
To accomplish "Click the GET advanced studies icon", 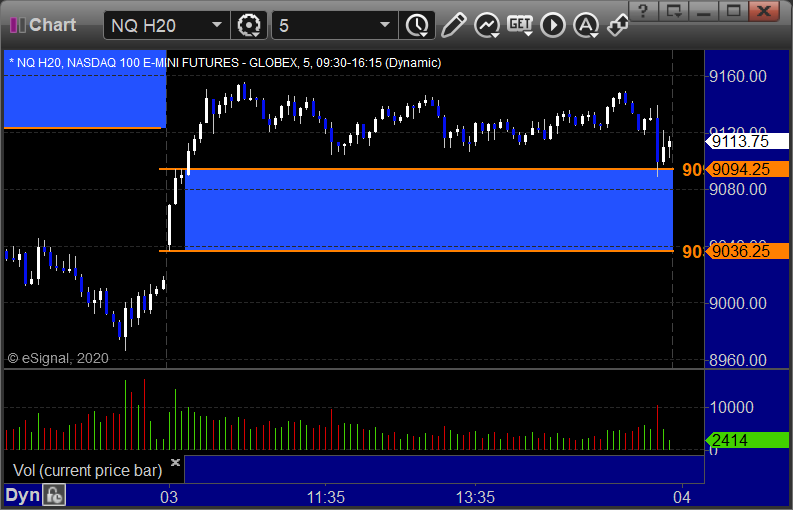I will click(520, 25).
